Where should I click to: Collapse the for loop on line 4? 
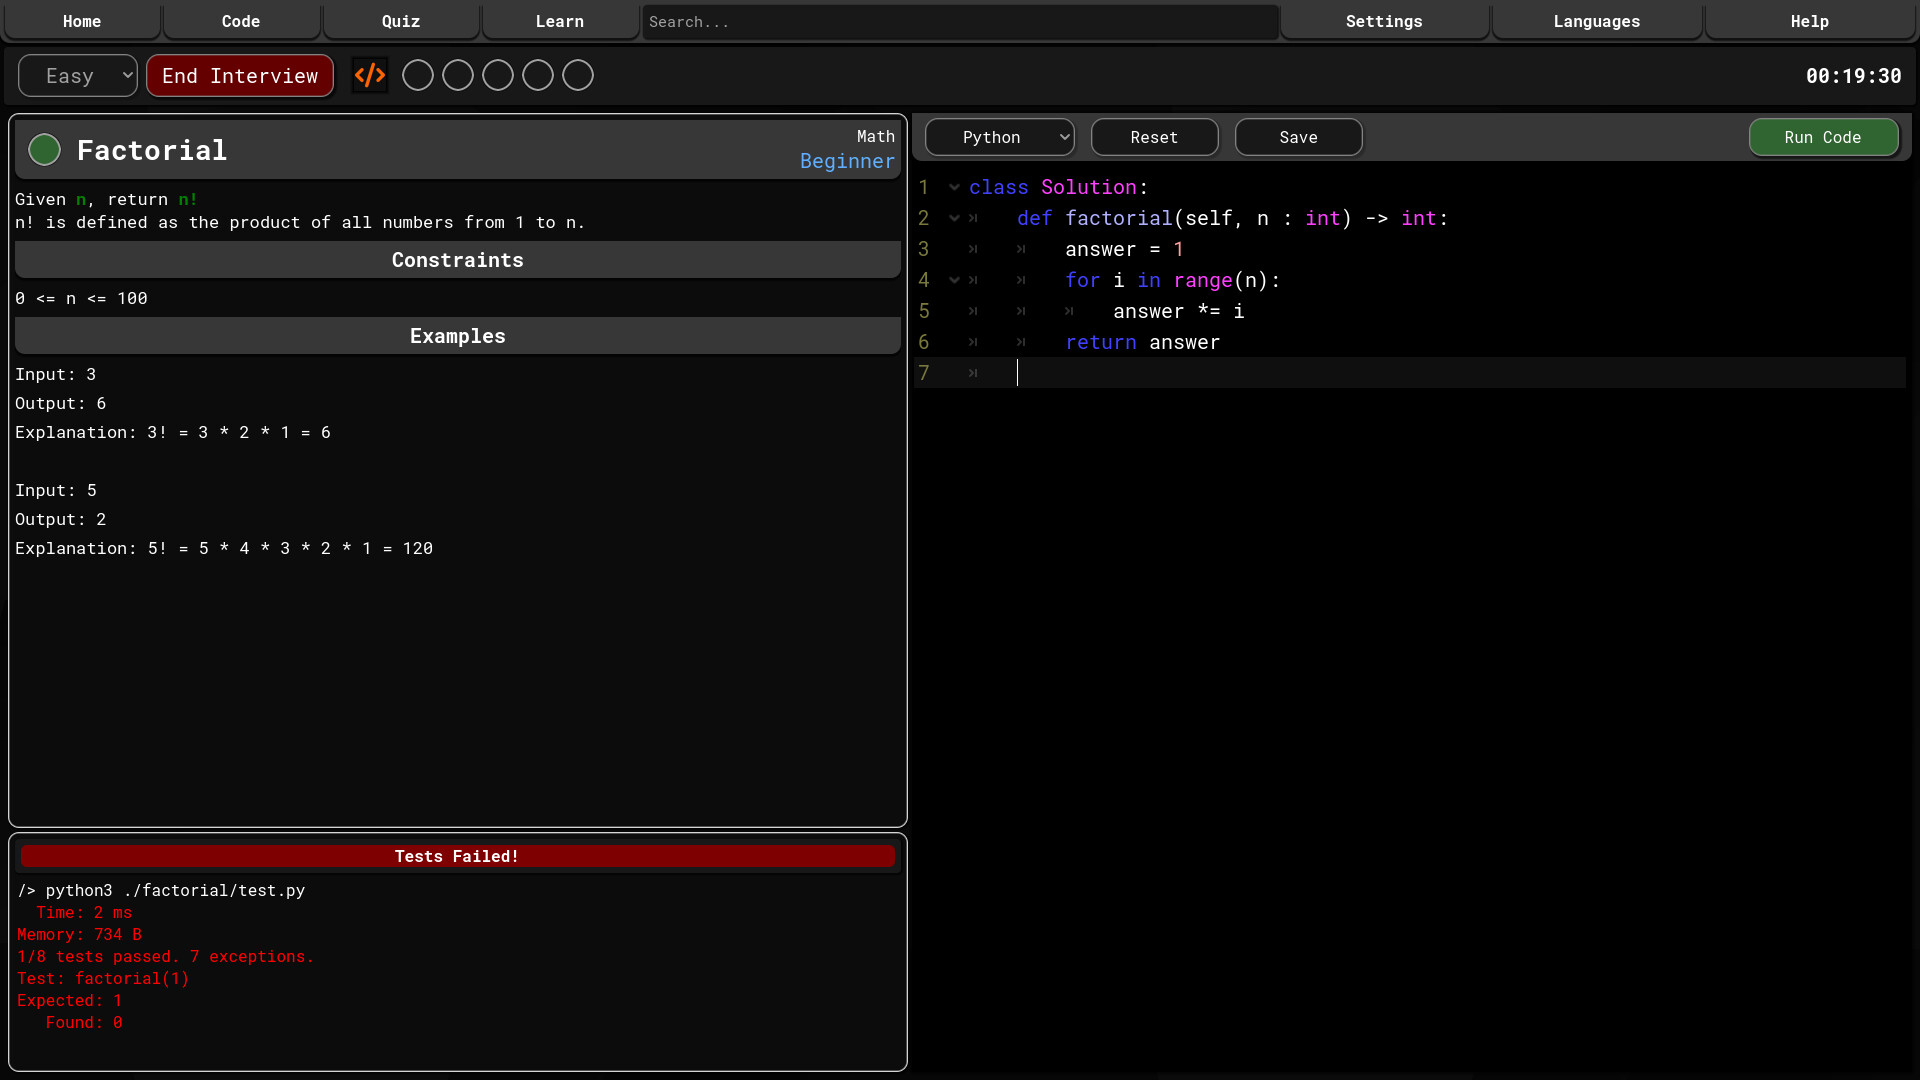click(x=955, y=280)
